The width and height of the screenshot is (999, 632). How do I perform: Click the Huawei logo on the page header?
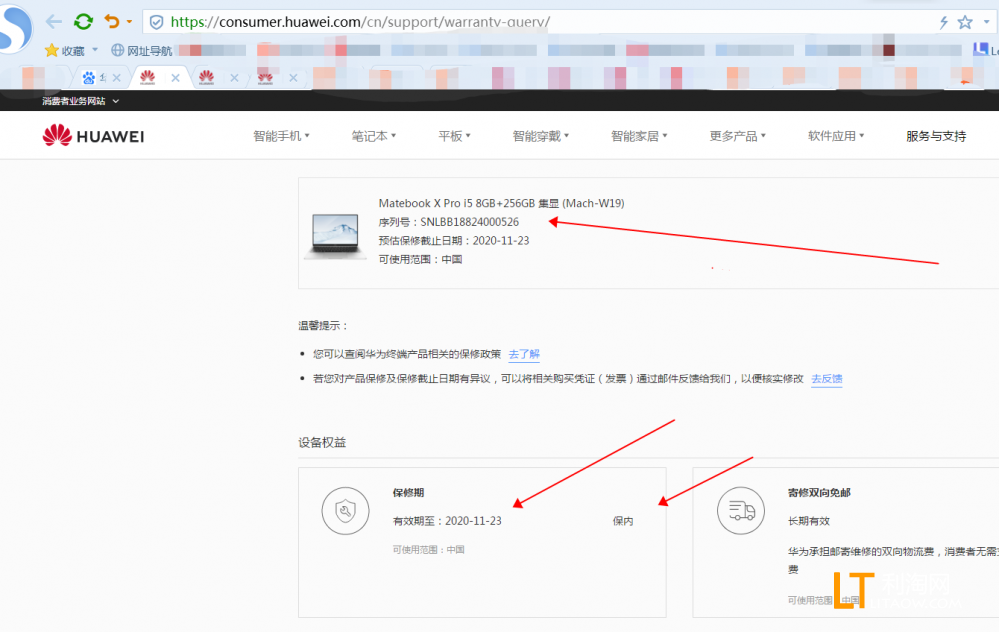[93, 136]
